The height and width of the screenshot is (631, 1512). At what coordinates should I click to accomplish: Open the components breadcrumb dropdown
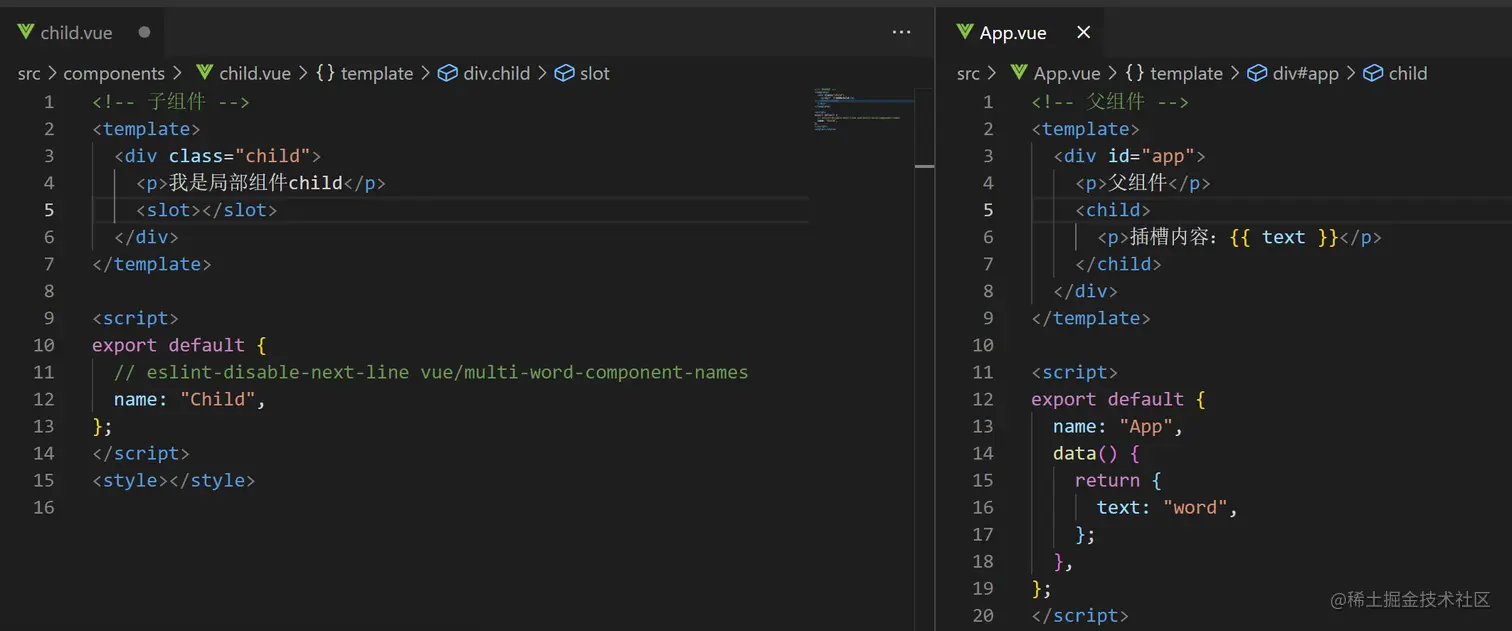[114, 73]
